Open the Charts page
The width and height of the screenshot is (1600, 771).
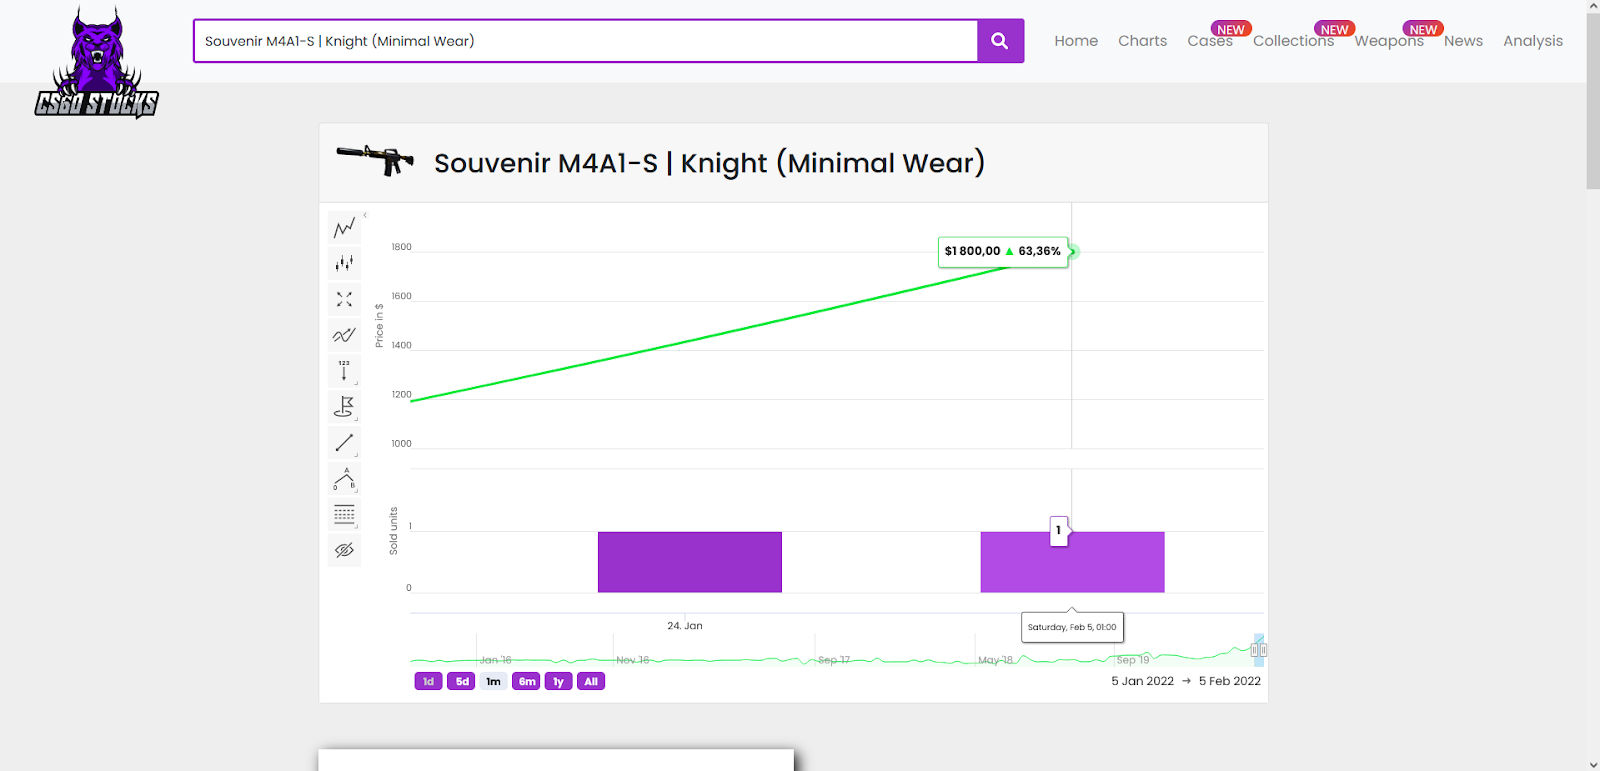point(1142,41)
